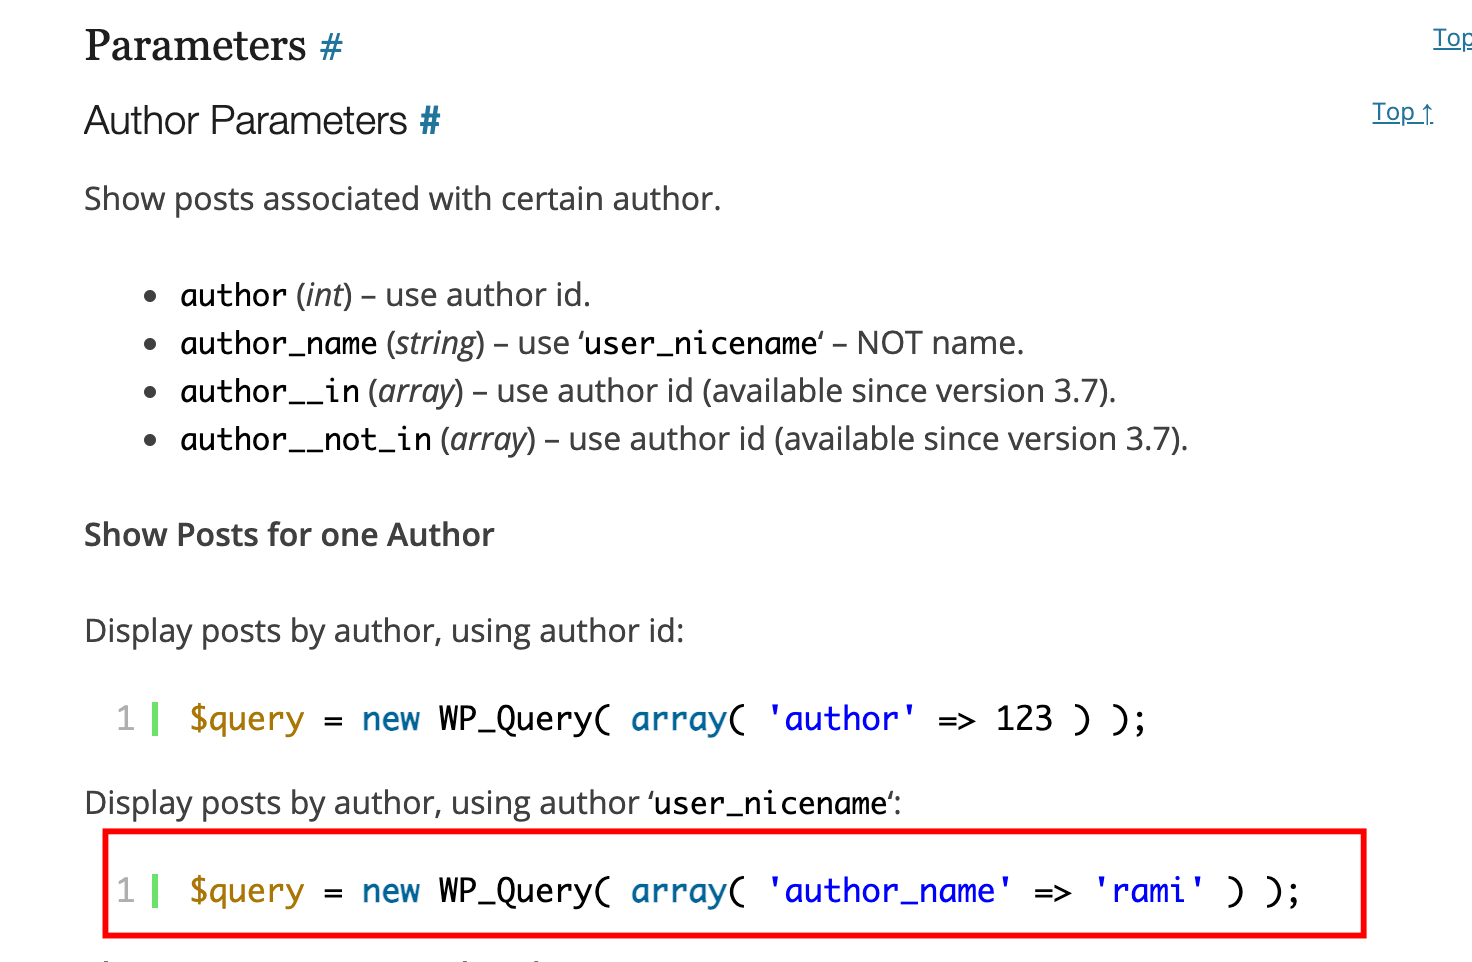Click the 'author' string in first code block
This screenshot has height=962, width=1472.
click(x=841, y=718)
